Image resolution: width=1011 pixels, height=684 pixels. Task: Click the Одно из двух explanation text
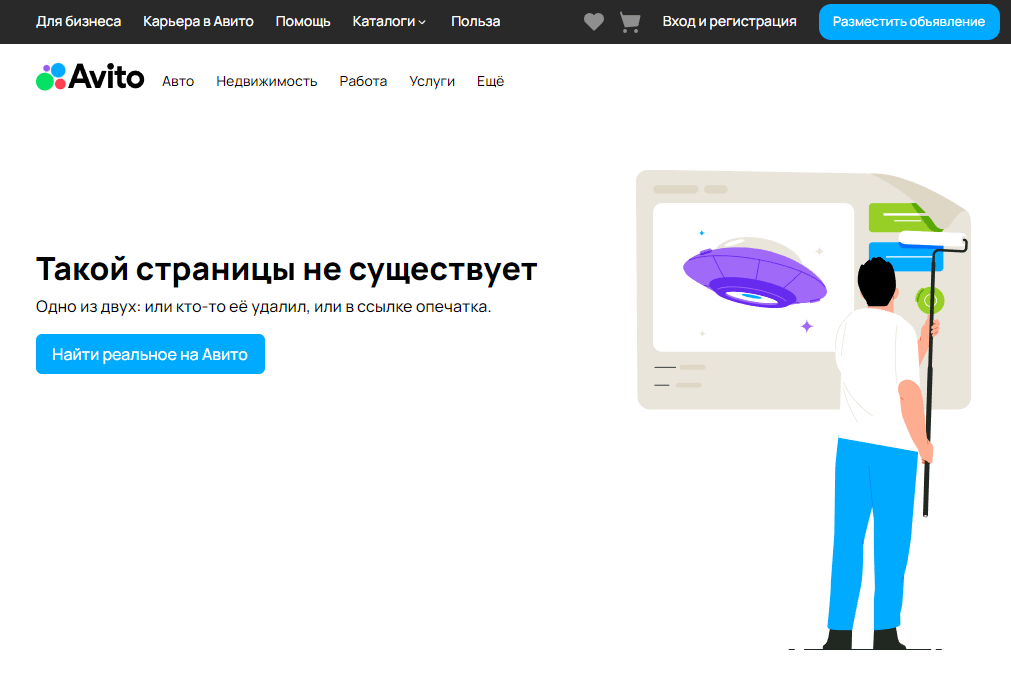pyautogui.click(x=263, y=307)
